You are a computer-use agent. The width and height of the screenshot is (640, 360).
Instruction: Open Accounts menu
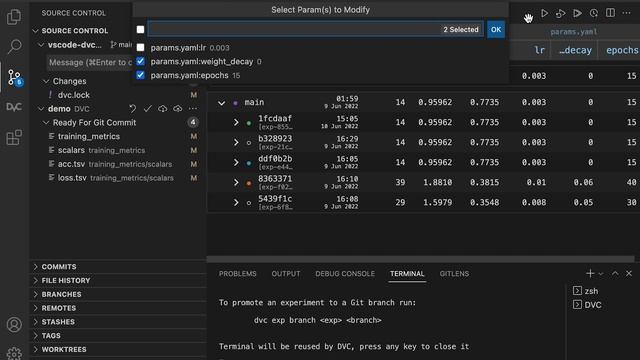point(14,324)
